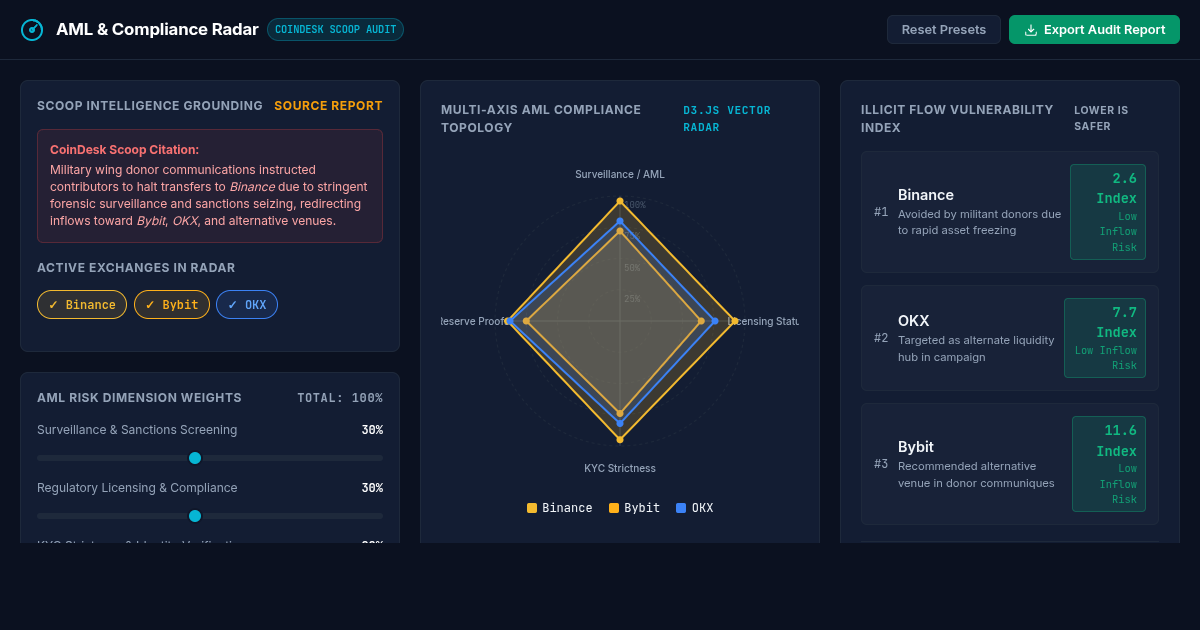The height and width of the screenshot is (630, 1200).
Task: Click the AML & Compliance Radar title
Action: 157,30
